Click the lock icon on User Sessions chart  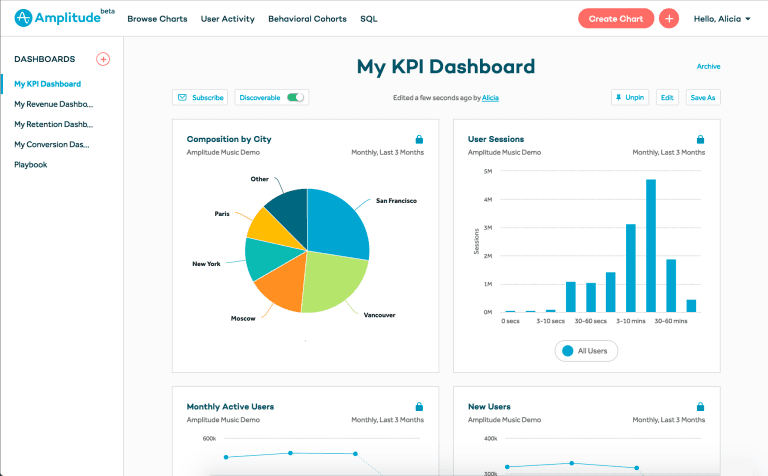point(700,139)
